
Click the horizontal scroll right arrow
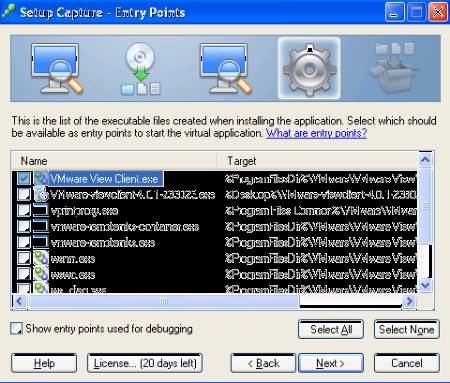coord(409,301)
